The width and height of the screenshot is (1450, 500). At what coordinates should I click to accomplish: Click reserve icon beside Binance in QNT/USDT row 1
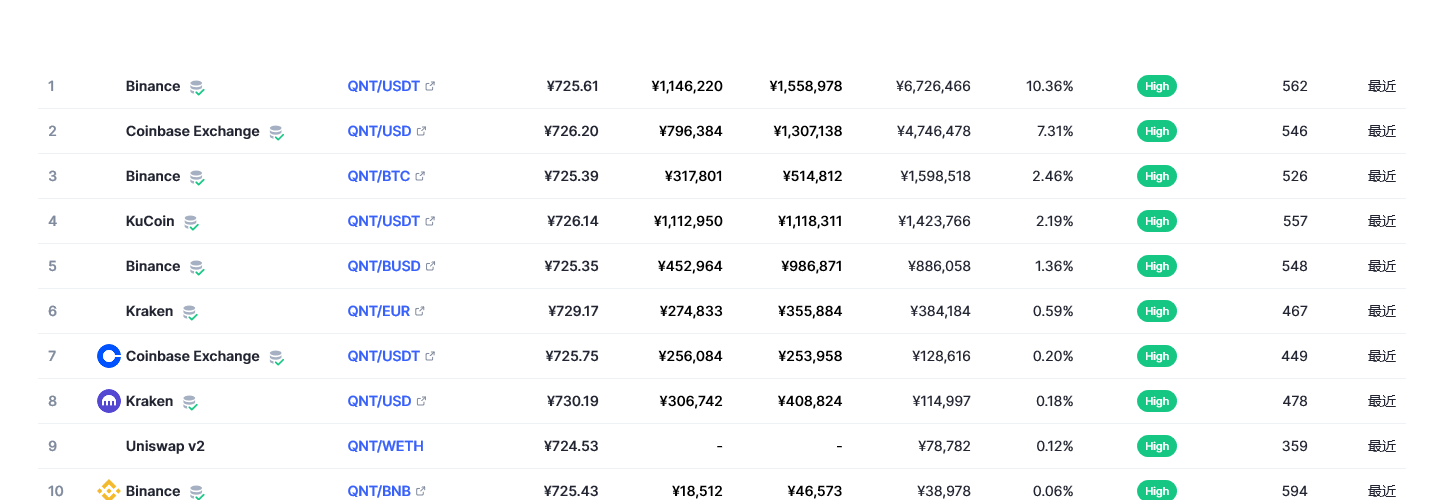tap(198, 87)
